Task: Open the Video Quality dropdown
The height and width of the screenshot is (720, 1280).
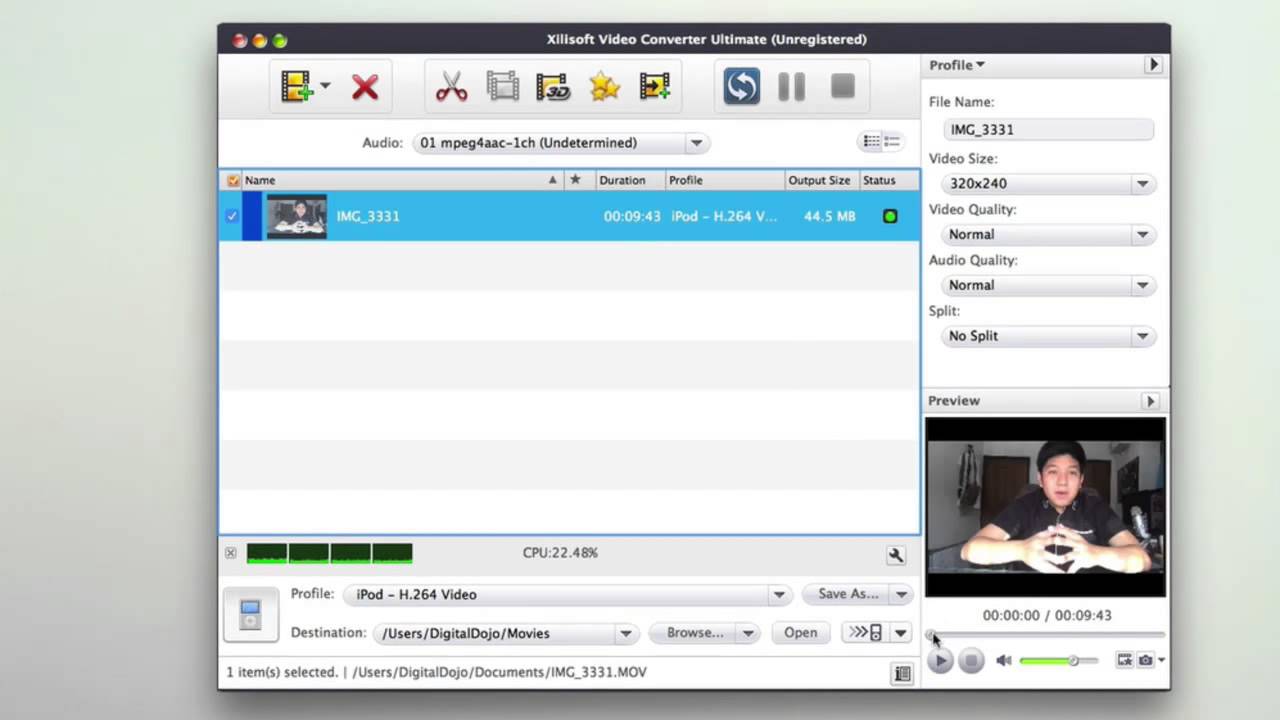Action: click(1048, 235)
